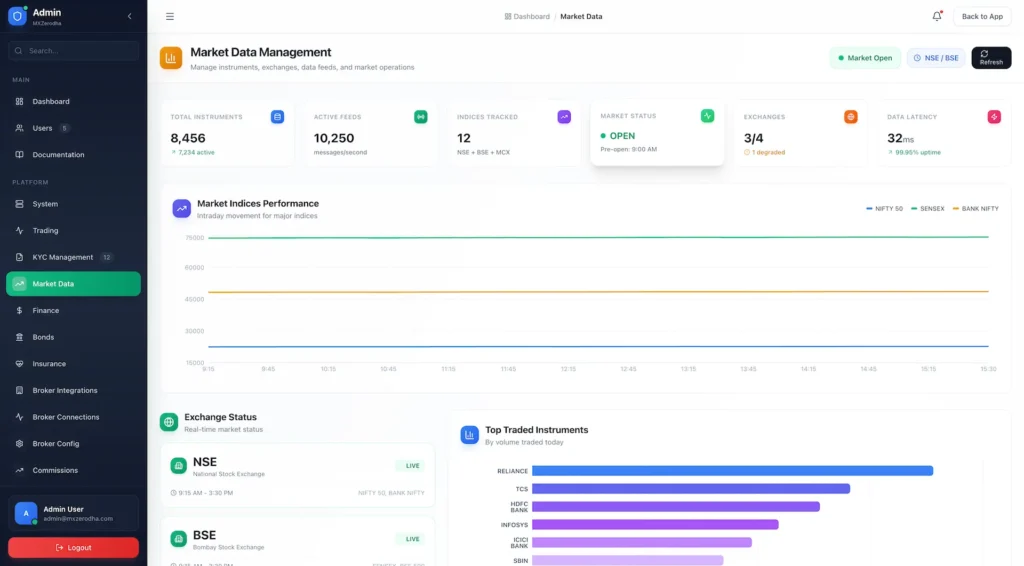
Task: Click the Refresh button
Action: point(991,57)
